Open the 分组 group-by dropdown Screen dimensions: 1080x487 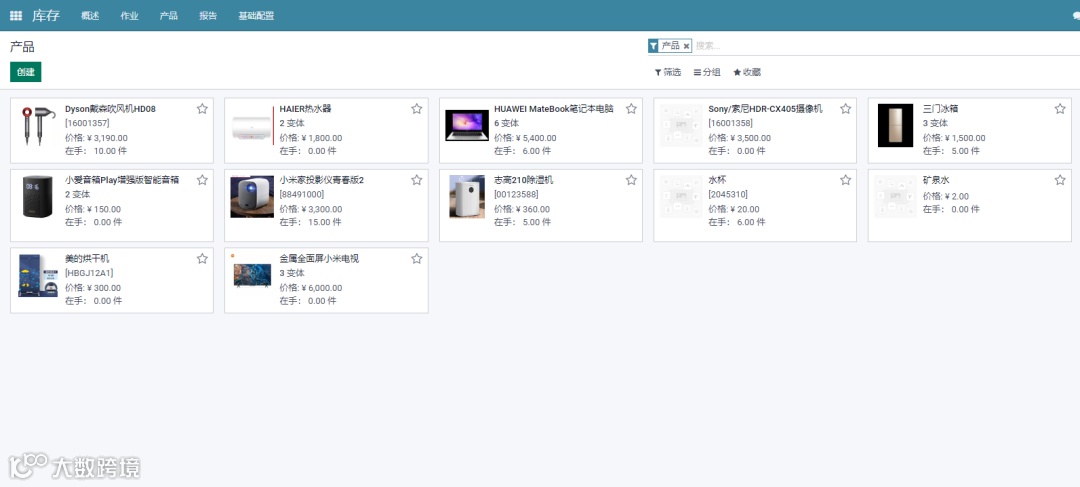point(707,72)
